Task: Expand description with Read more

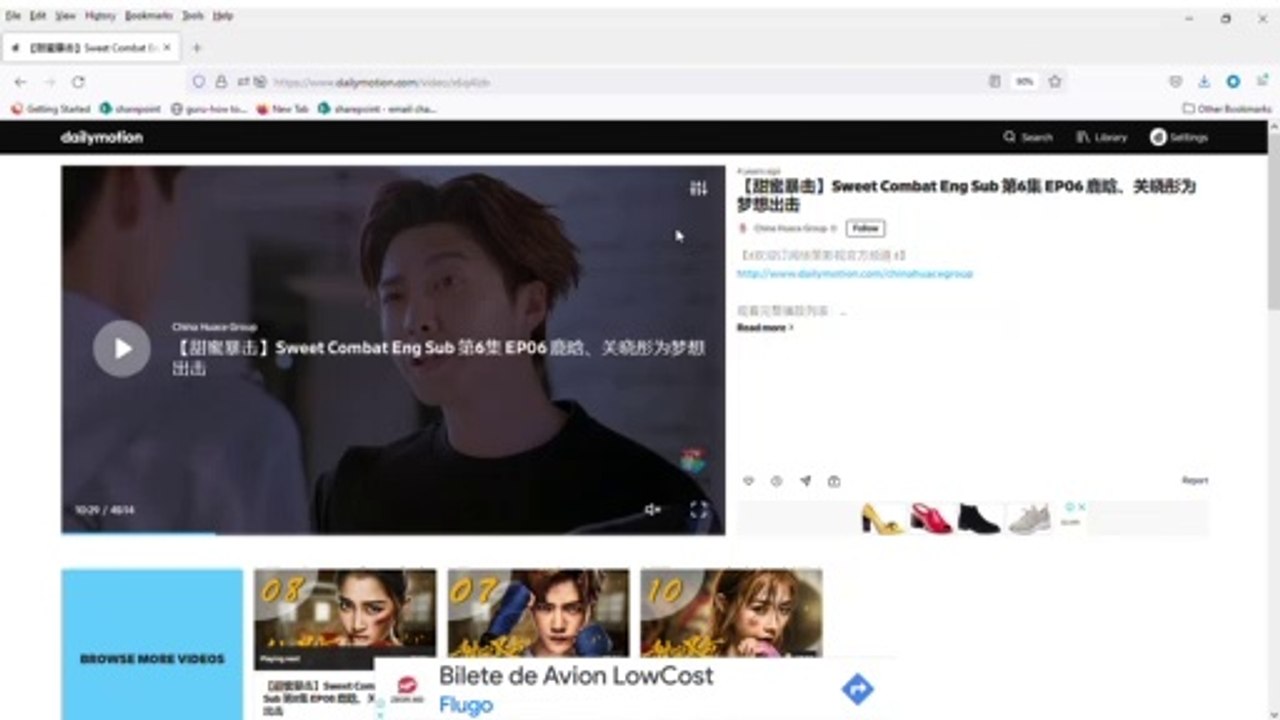Action: [x=765, y=327]
